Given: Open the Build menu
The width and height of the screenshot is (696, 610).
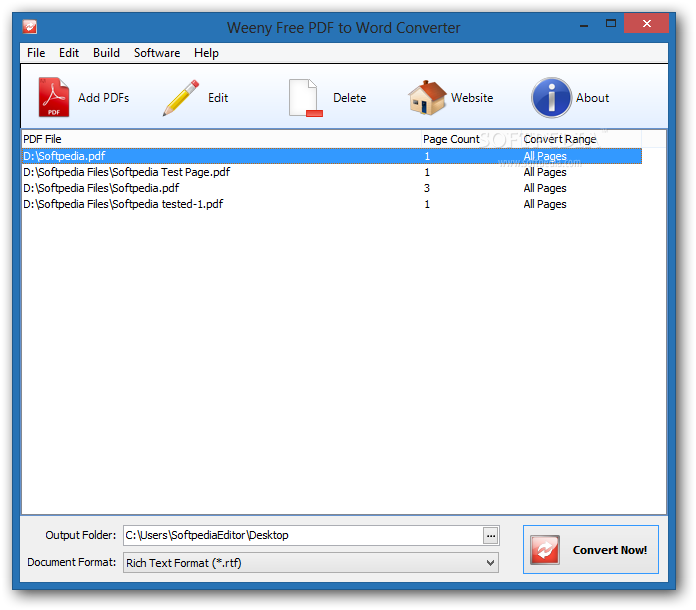Looking at the screenshot, I should 106,53.
